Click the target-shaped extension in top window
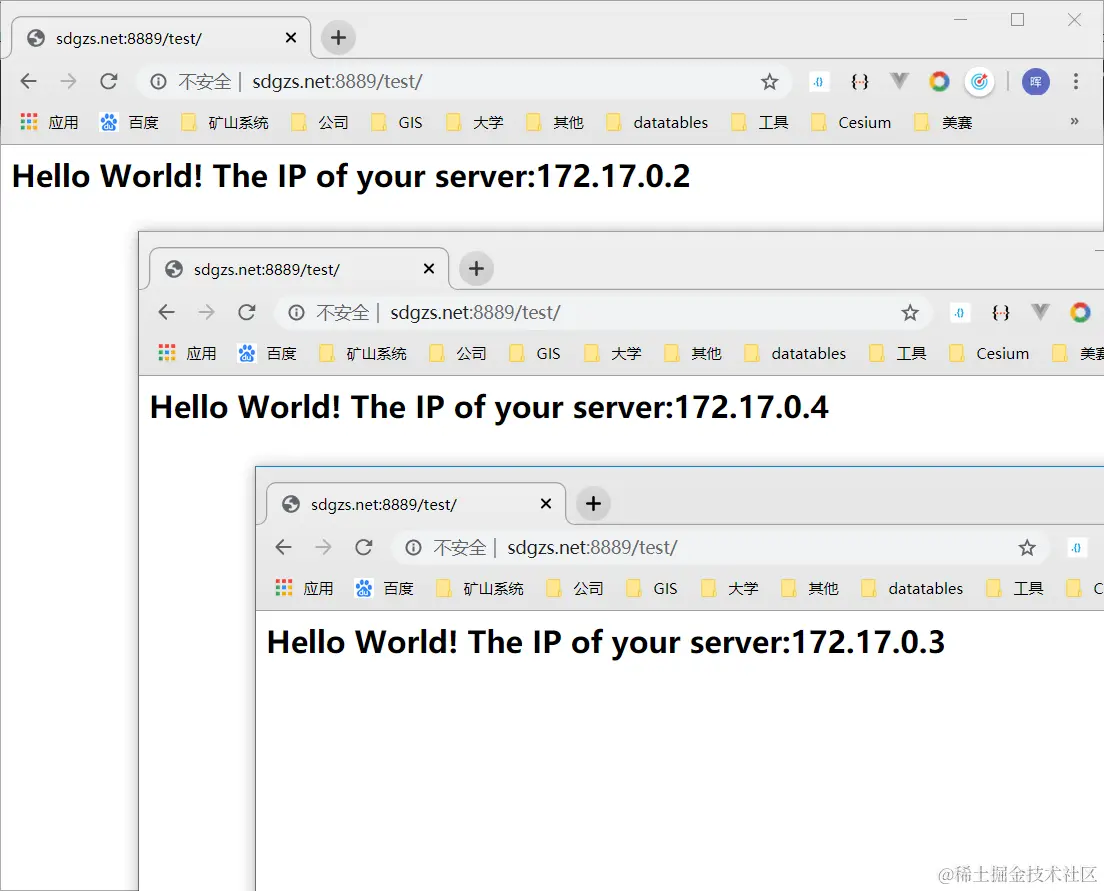 coord(979,82)
